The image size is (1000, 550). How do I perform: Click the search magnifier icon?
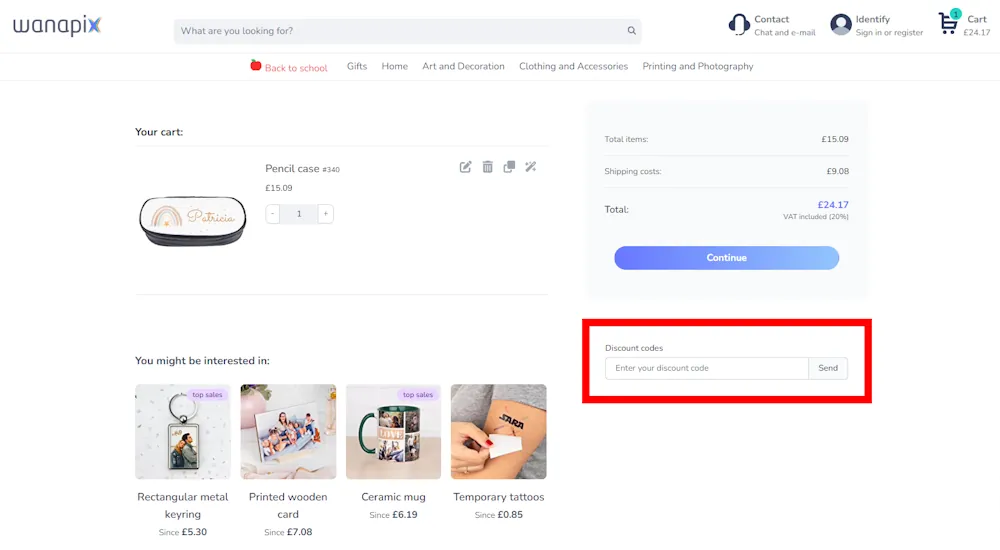click(x=631, y=31)
